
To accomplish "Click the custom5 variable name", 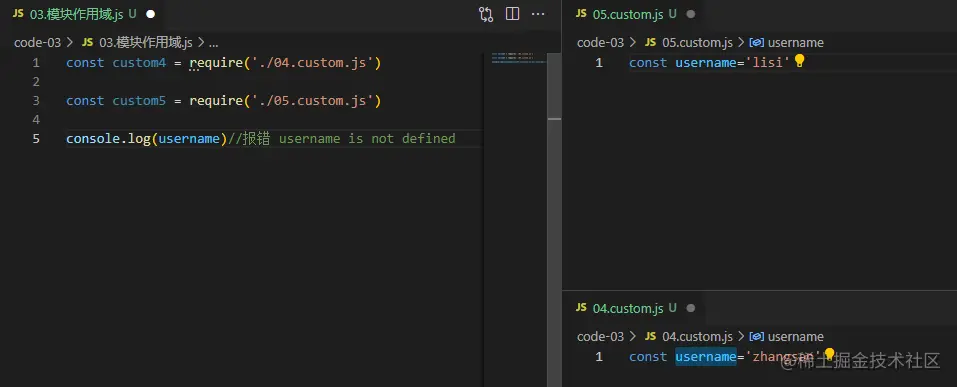I will point(139,101).
